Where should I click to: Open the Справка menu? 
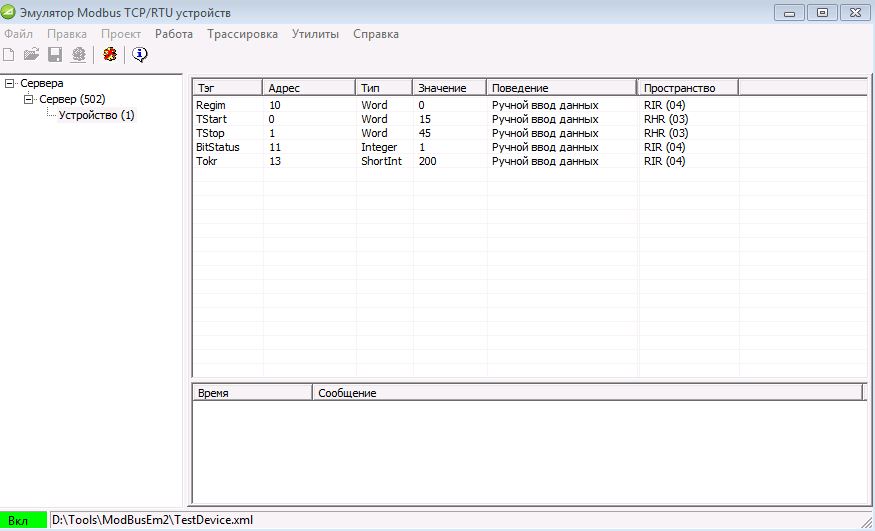coord(376,34)
